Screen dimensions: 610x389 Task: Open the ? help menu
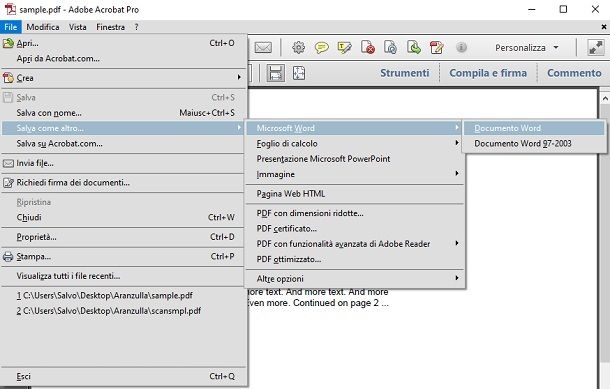(136, 27)
